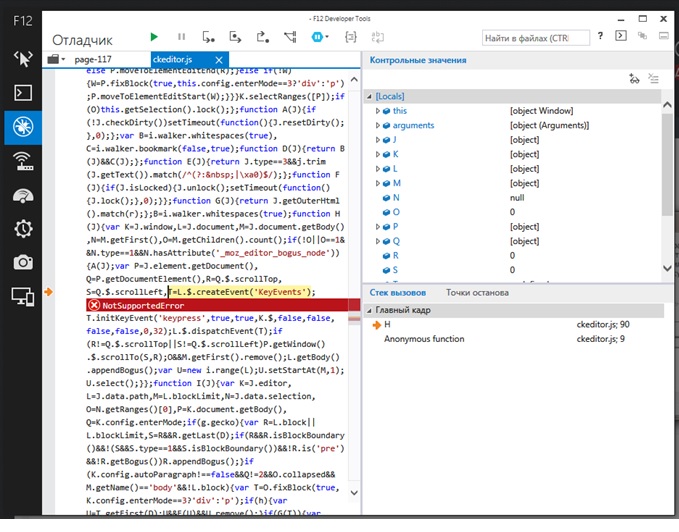679x532 pixels.
Task: Click the NotSupportedError message
Action: [x=143, y=306]
